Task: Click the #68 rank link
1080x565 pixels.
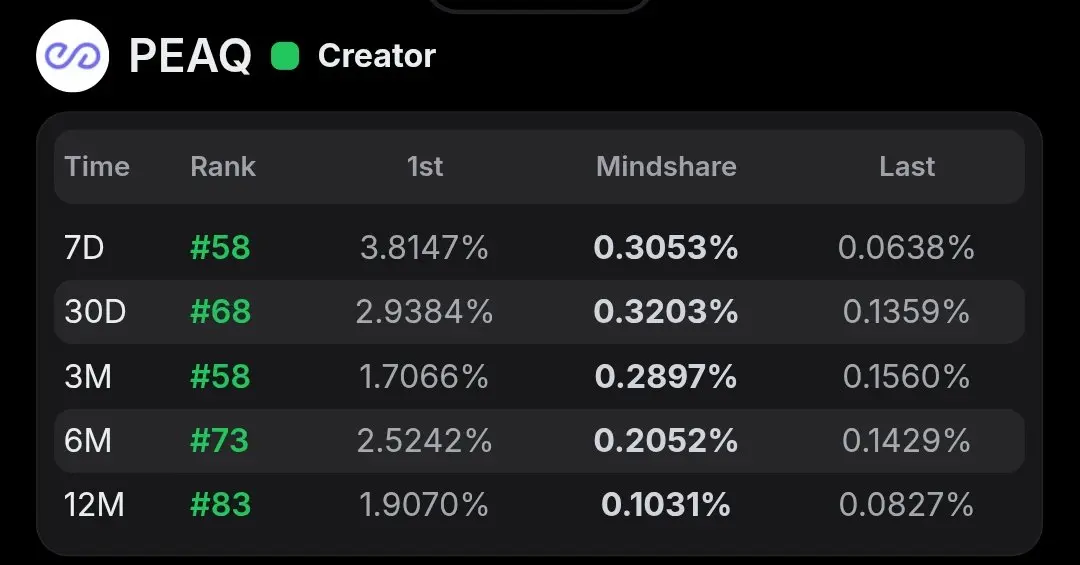Action: click(220, 311)
